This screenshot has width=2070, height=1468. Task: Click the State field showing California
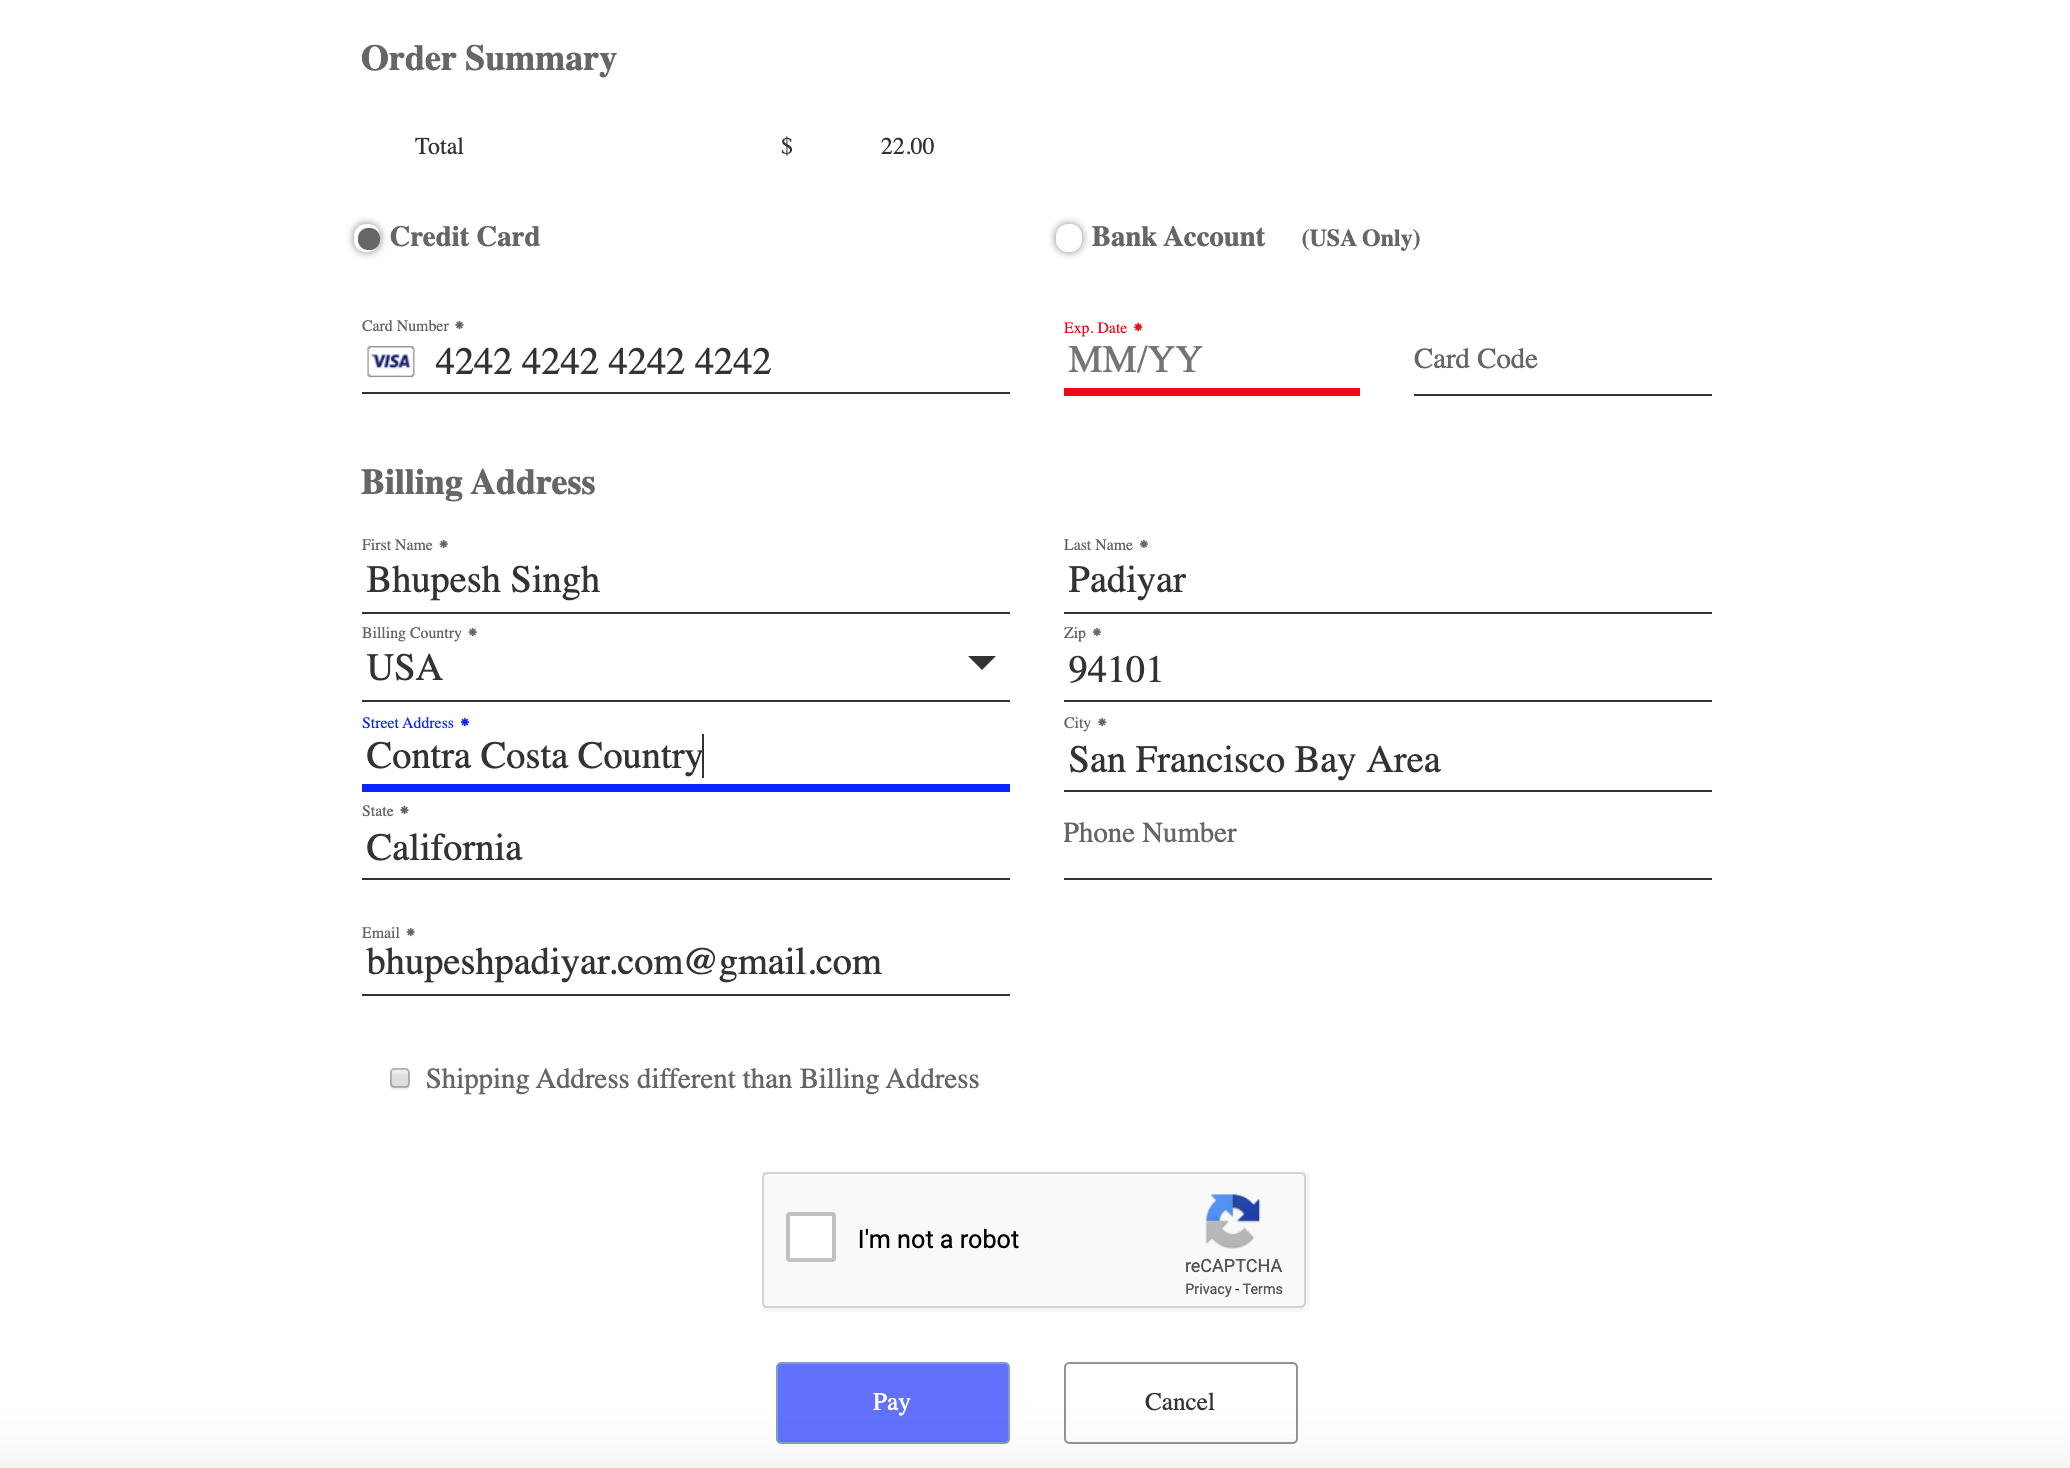click(x=684, y=848)
